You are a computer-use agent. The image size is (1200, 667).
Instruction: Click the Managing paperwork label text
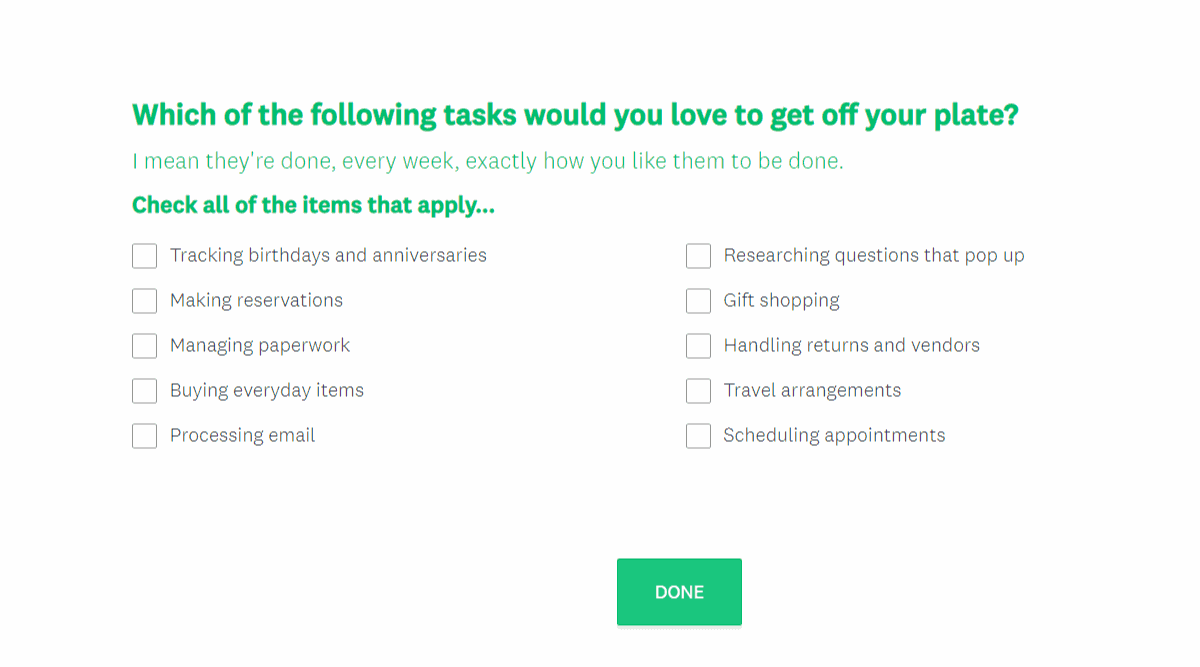[x=260, y=345]
